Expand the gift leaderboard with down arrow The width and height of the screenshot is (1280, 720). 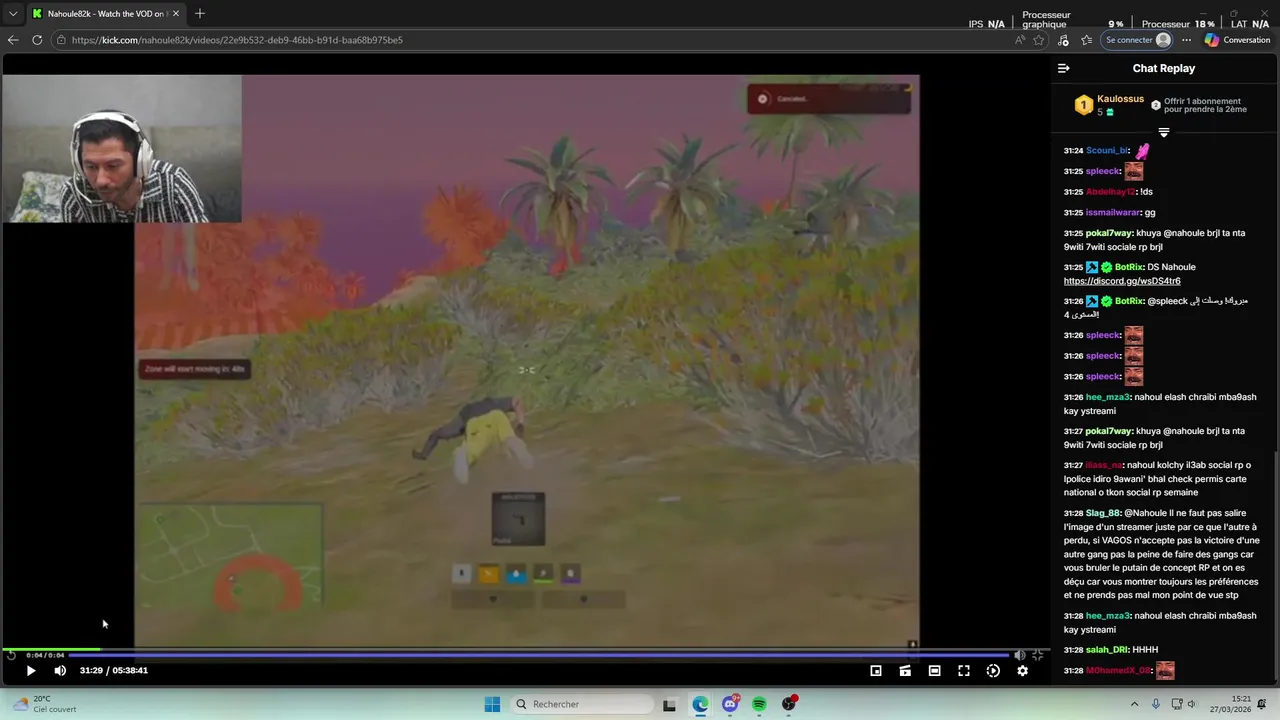click(x=1164, y=132)
